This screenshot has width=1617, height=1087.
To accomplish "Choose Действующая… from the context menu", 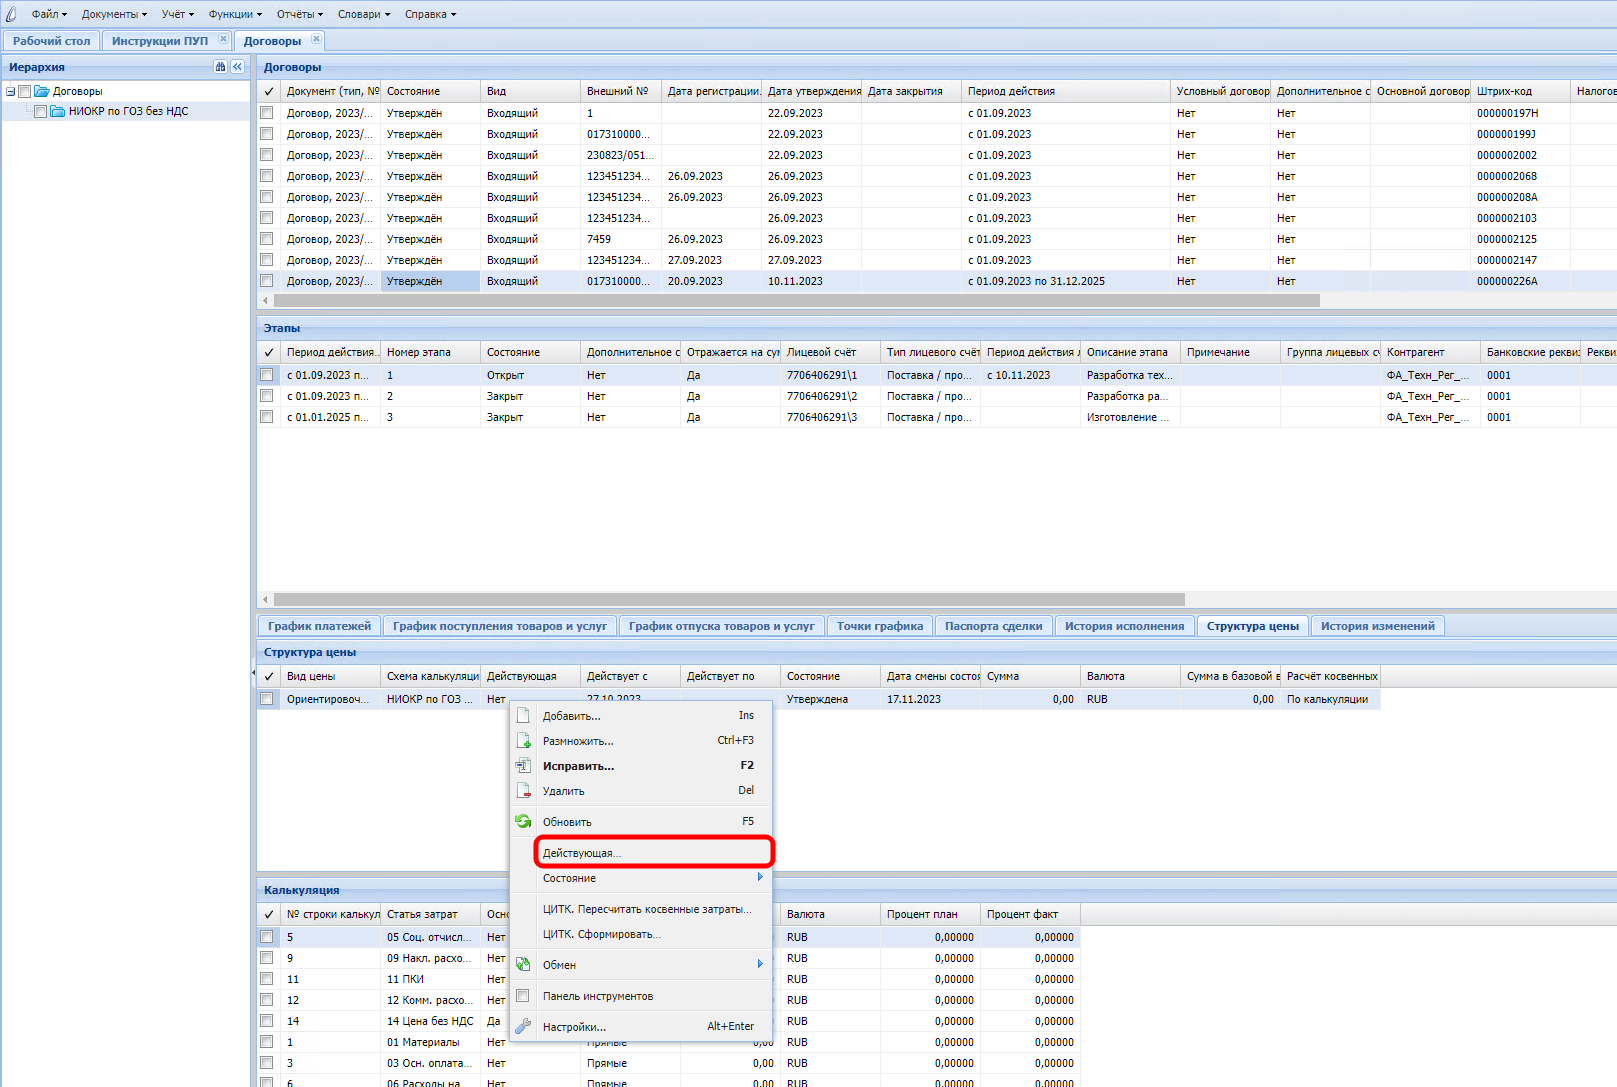I will [582, 853].
